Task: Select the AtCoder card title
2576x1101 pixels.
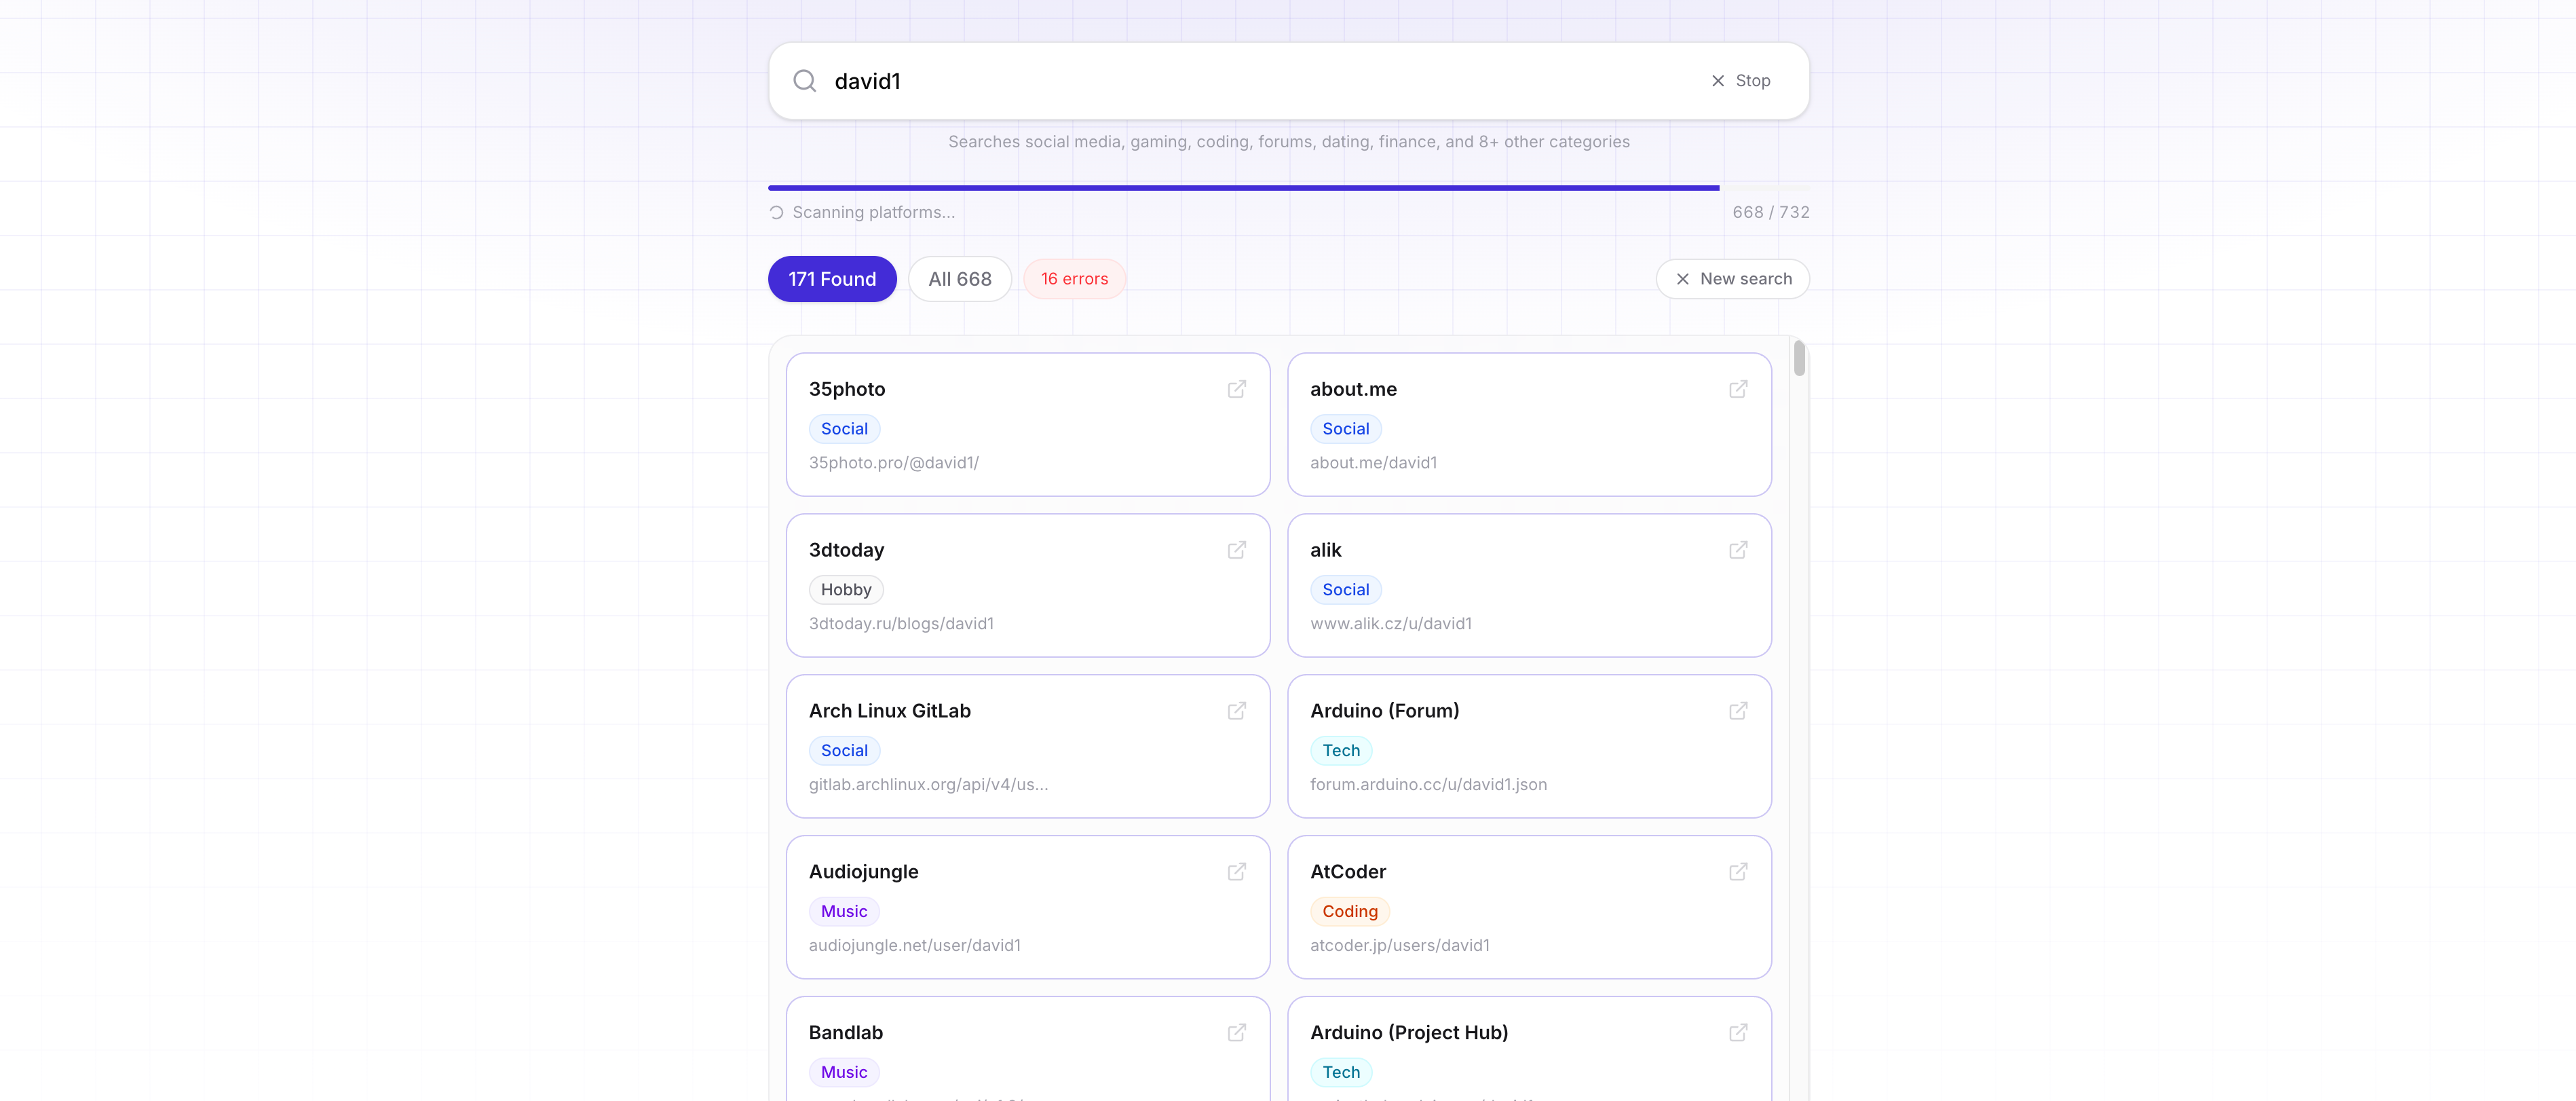Action: pos(1347,872)
